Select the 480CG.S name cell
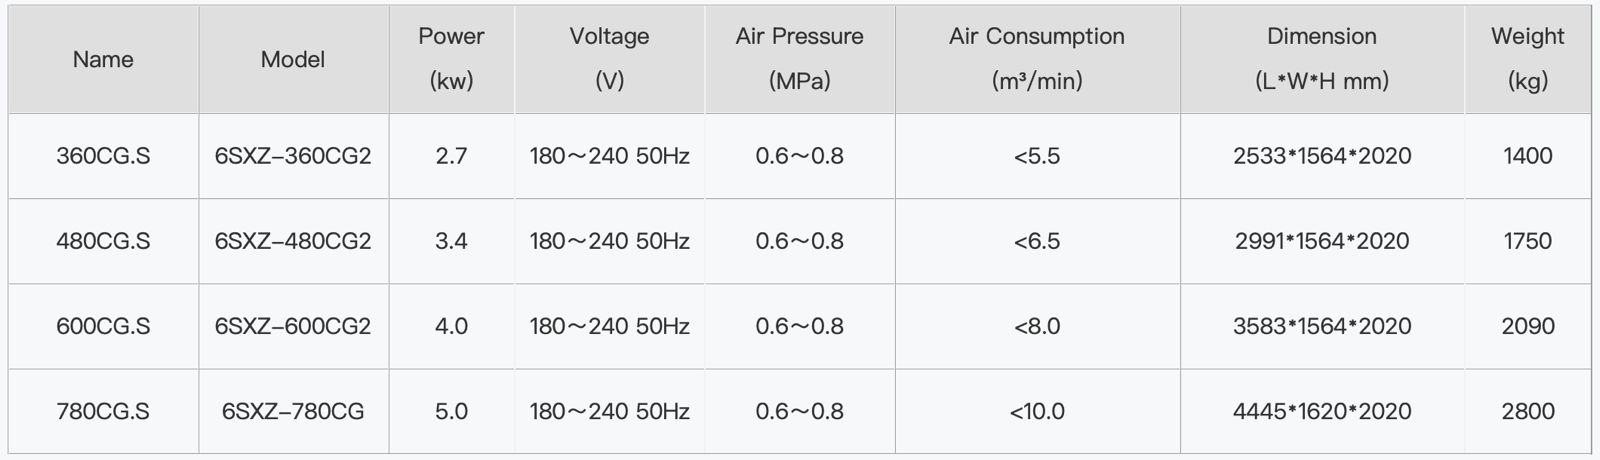1600x460 pixels. [x=103, y=241]
